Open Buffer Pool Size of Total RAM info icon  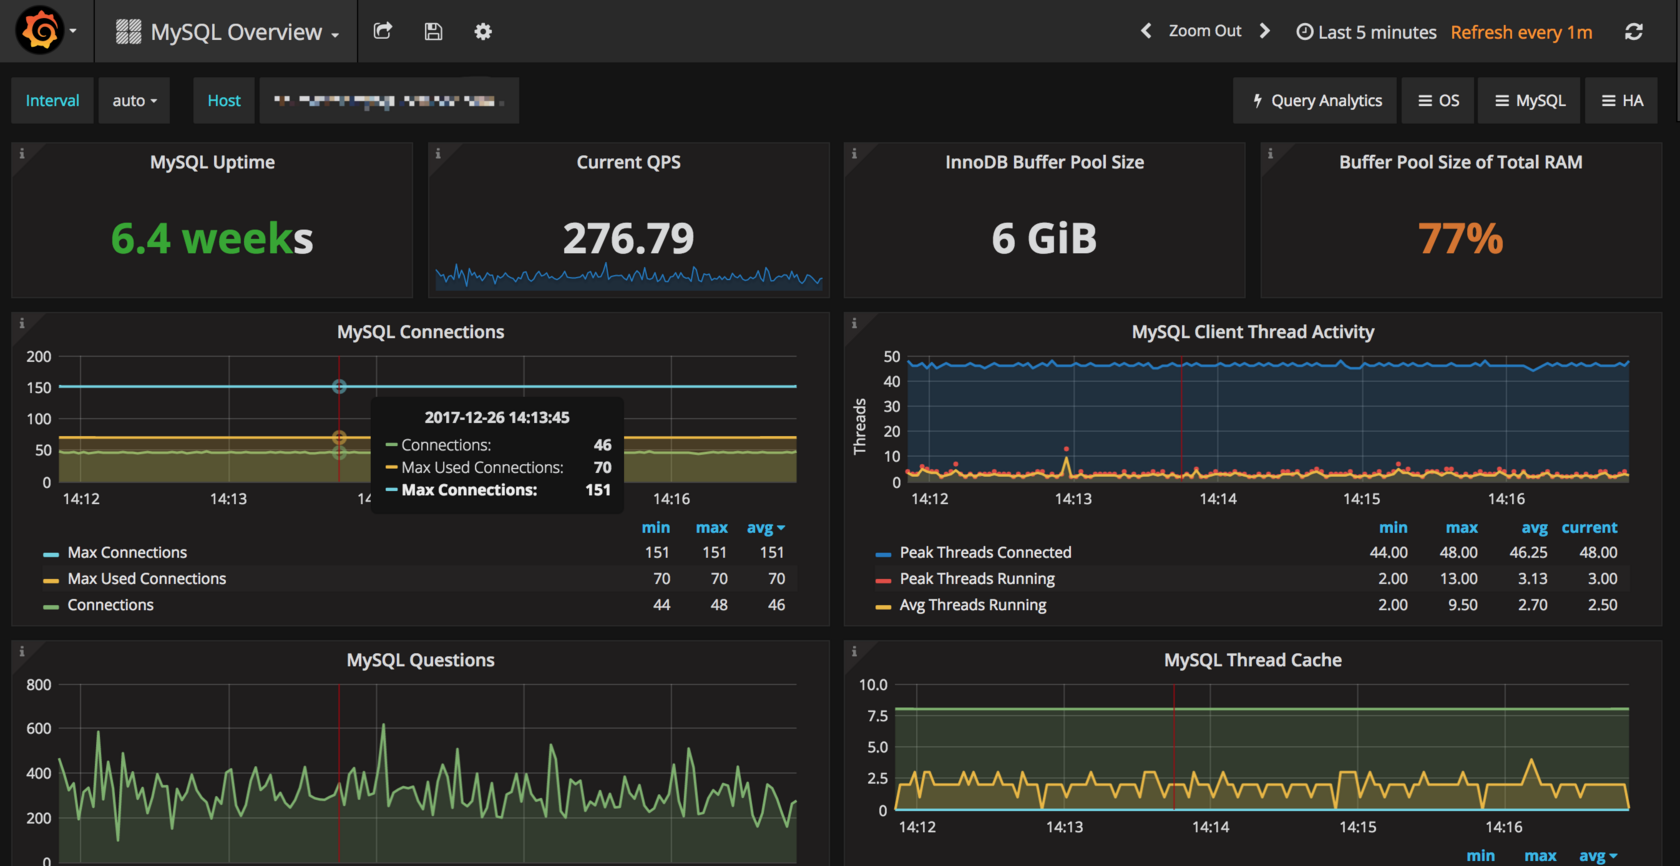coord(1270,153)
